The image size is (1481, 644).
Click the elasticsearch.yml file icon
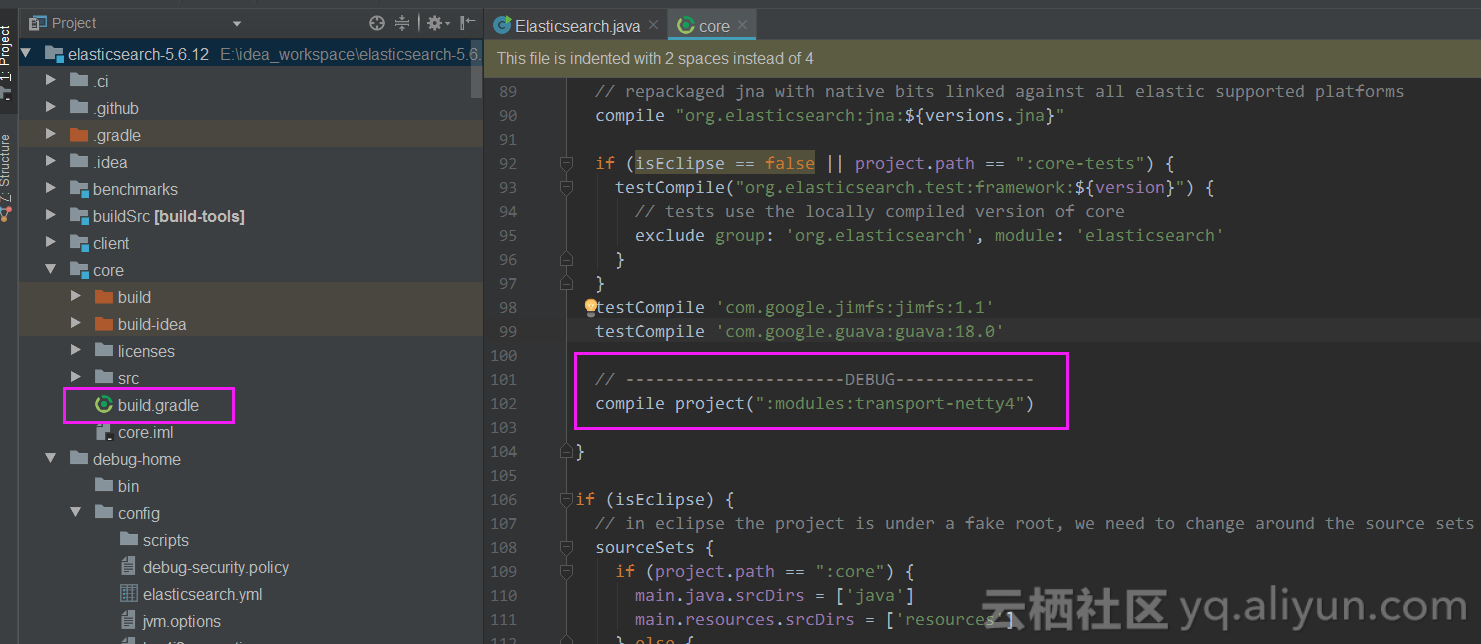coord(128,594)
